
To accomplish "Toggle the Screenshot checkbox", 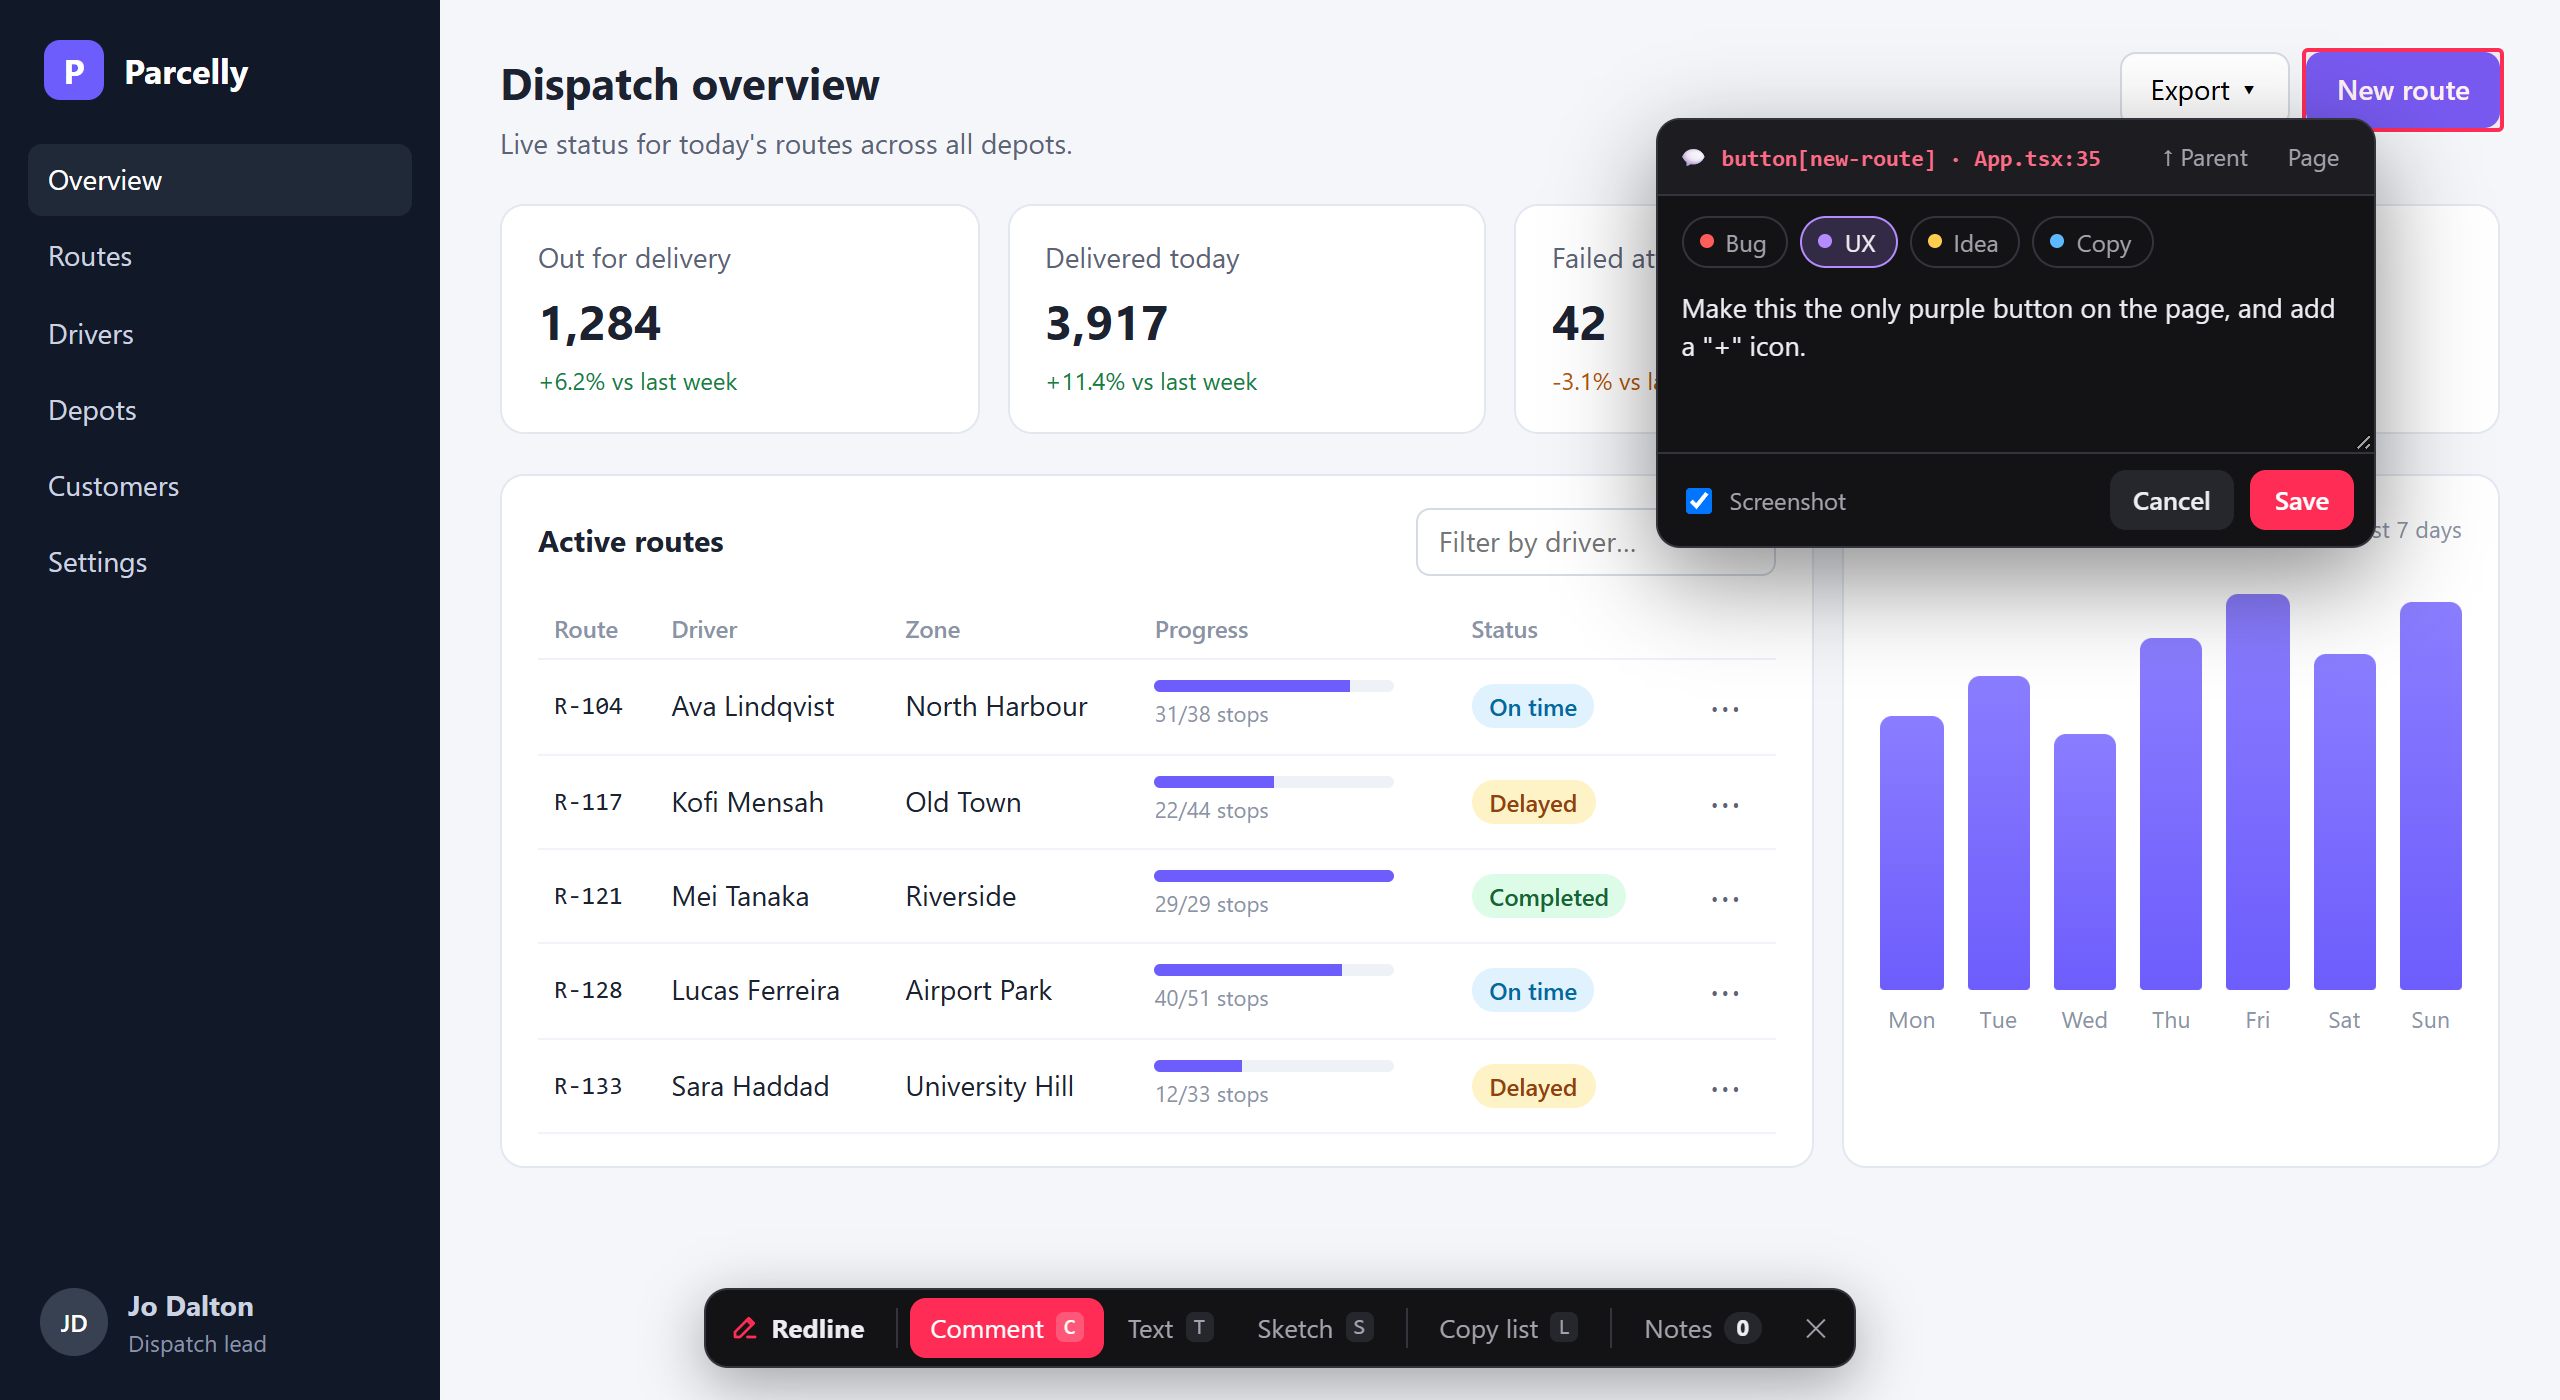I will click(1699, 501).
